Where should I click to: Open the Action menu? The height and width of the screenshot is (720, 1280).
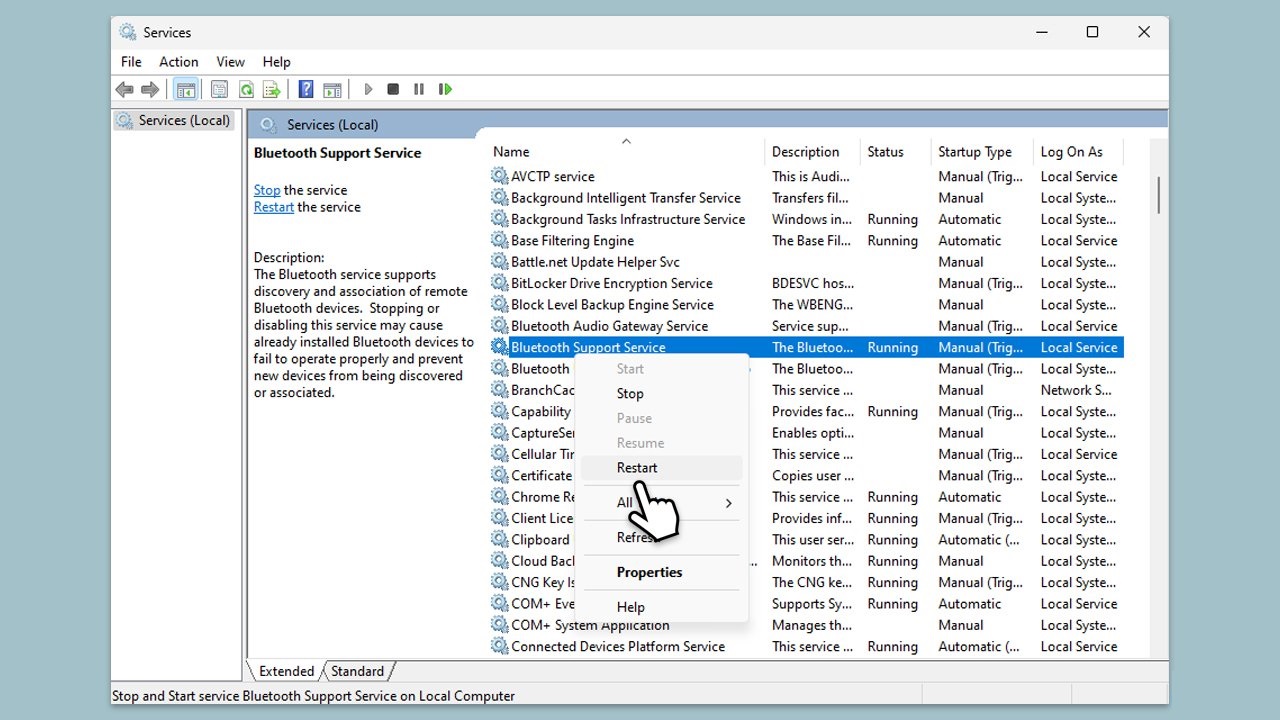[178, 62]
